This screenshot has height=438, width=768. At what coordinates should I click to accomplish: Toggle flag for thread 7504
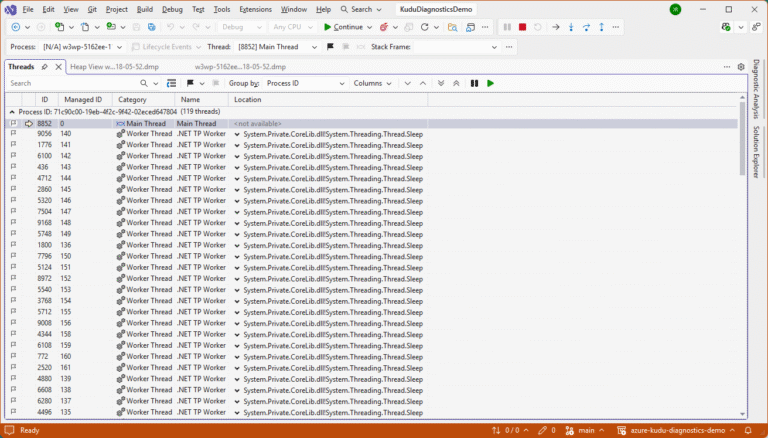click(x=13, y=211)
